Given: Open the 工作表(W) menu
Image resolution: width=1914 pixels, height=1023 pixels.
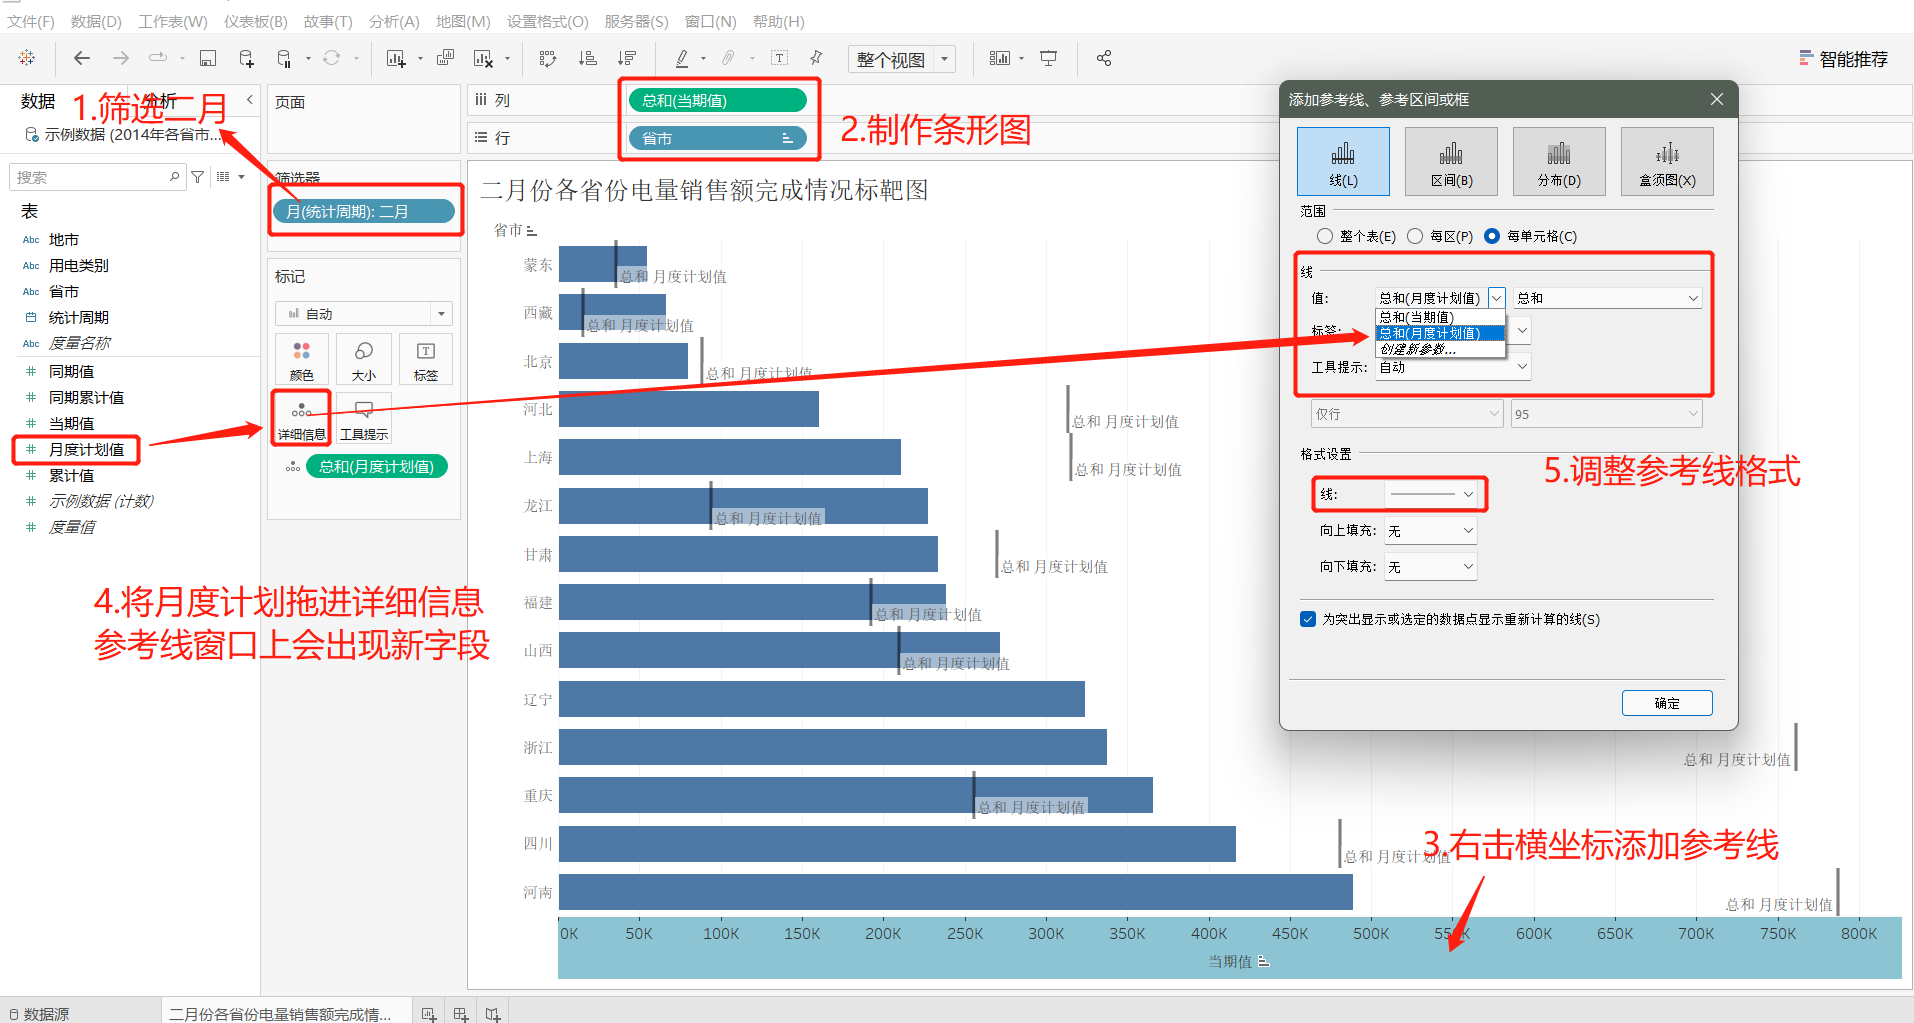Looking at the screenshot, I should tap(172, 21).
